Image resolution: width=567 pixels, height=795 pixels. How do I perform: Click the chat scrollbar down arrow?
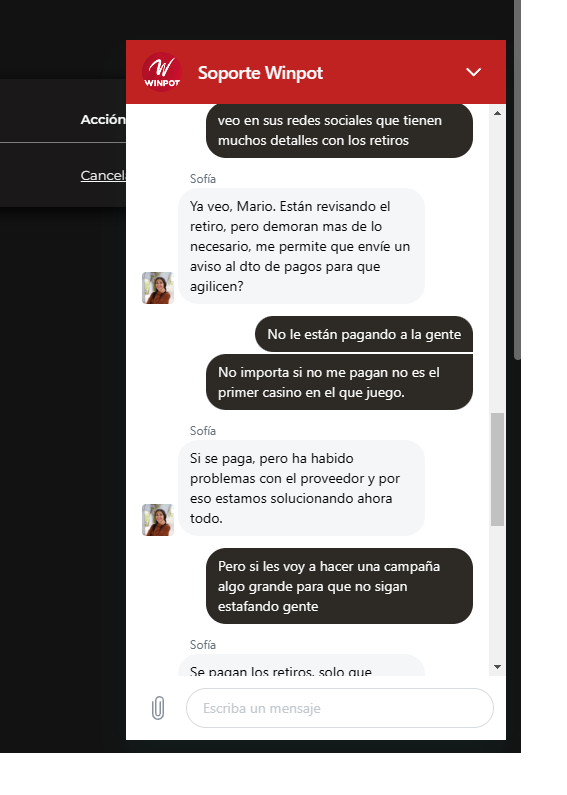pyautogui.click(x=497, y=667)
